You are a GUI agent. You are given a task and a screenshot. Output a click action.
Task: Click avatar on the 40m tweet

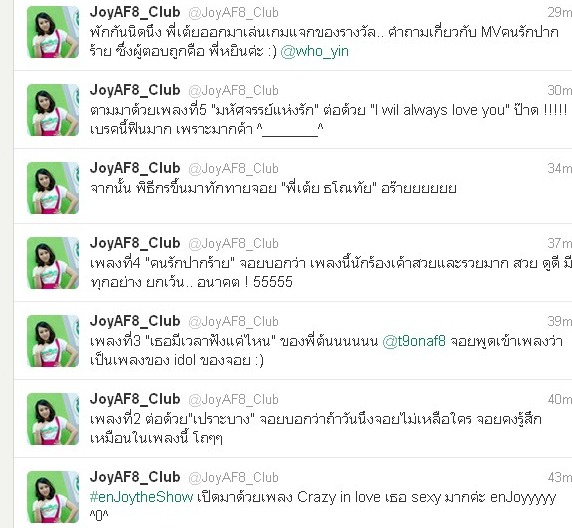(53, 419)
